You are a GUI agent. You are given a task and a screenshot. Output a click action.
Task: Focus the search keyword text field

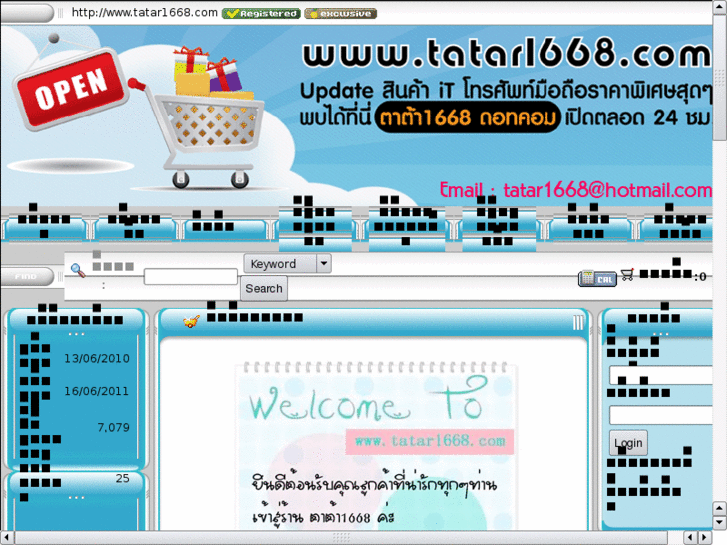(x=191, y=277)
